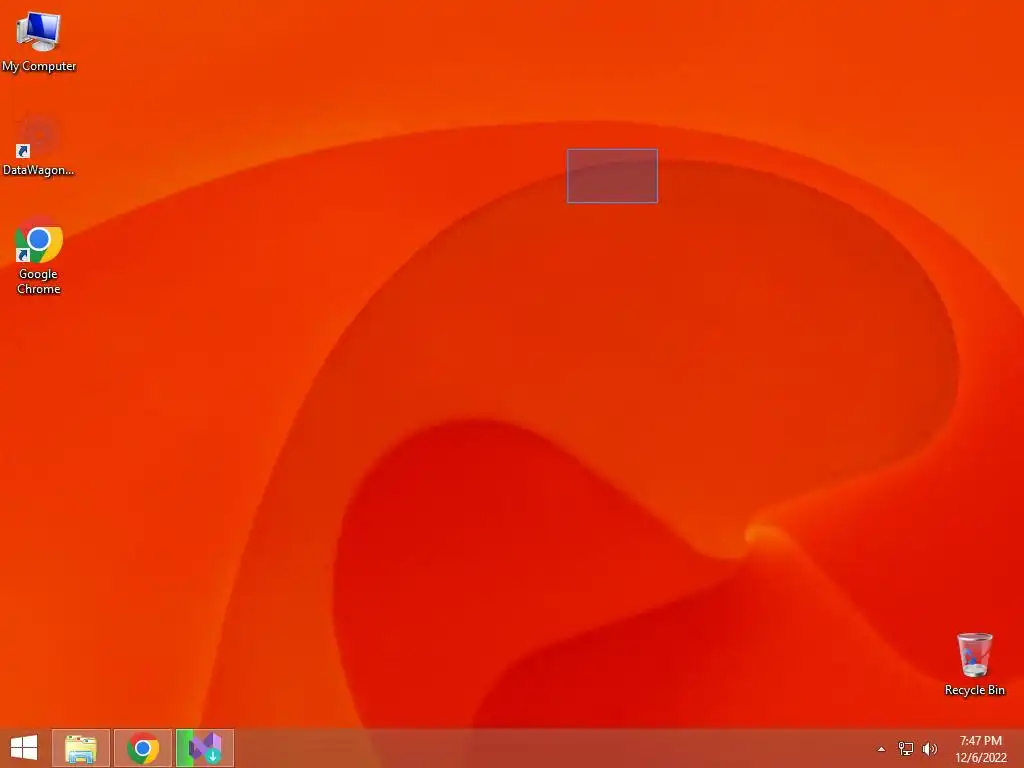Image resolution: width=1024 pixels, height=768 pixels.
Task: Open the network status tray icon
Action: (x=906, y=749)
